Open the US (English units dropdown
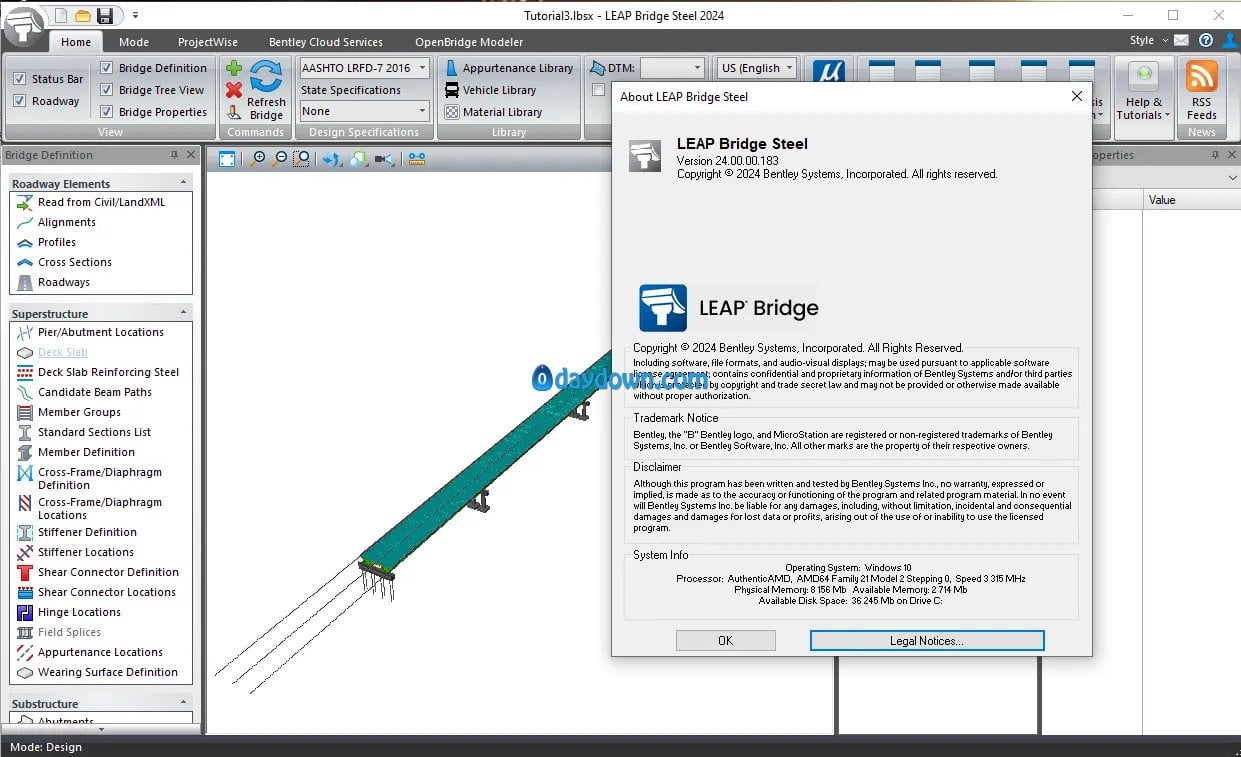This screenshot has height=757, width=1241. (x=790, y=68)
